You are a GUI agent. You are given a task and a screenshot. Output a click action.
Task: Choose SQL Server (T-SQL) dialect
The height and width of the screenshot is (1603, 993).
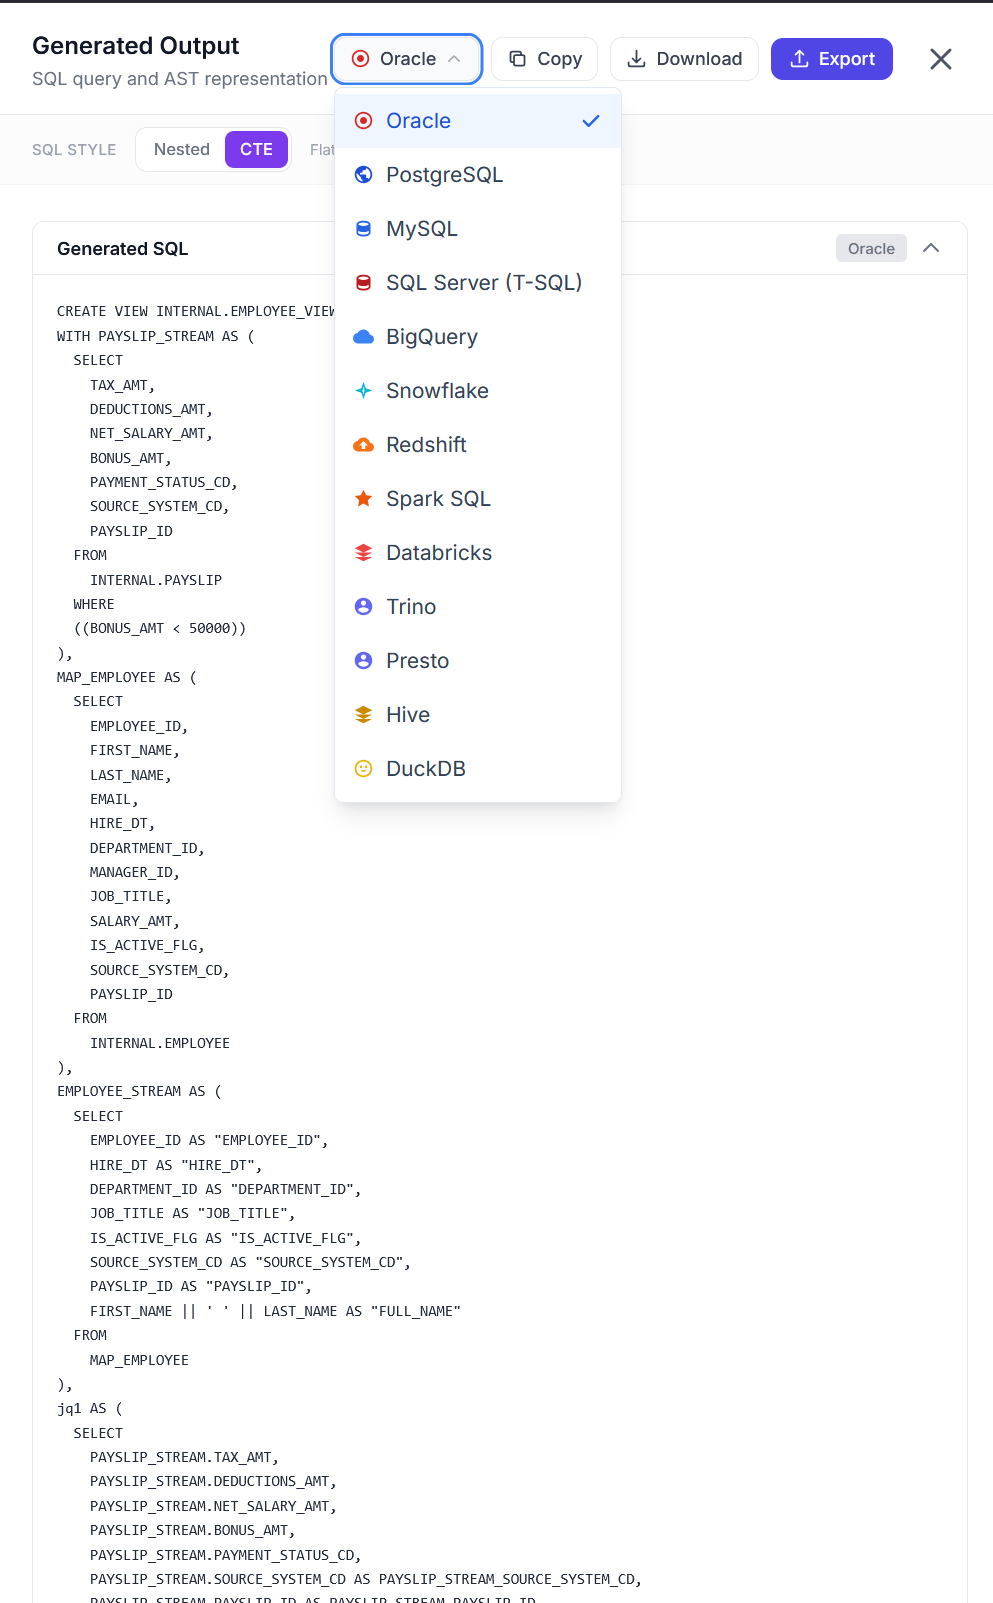(x=478, y=283)
